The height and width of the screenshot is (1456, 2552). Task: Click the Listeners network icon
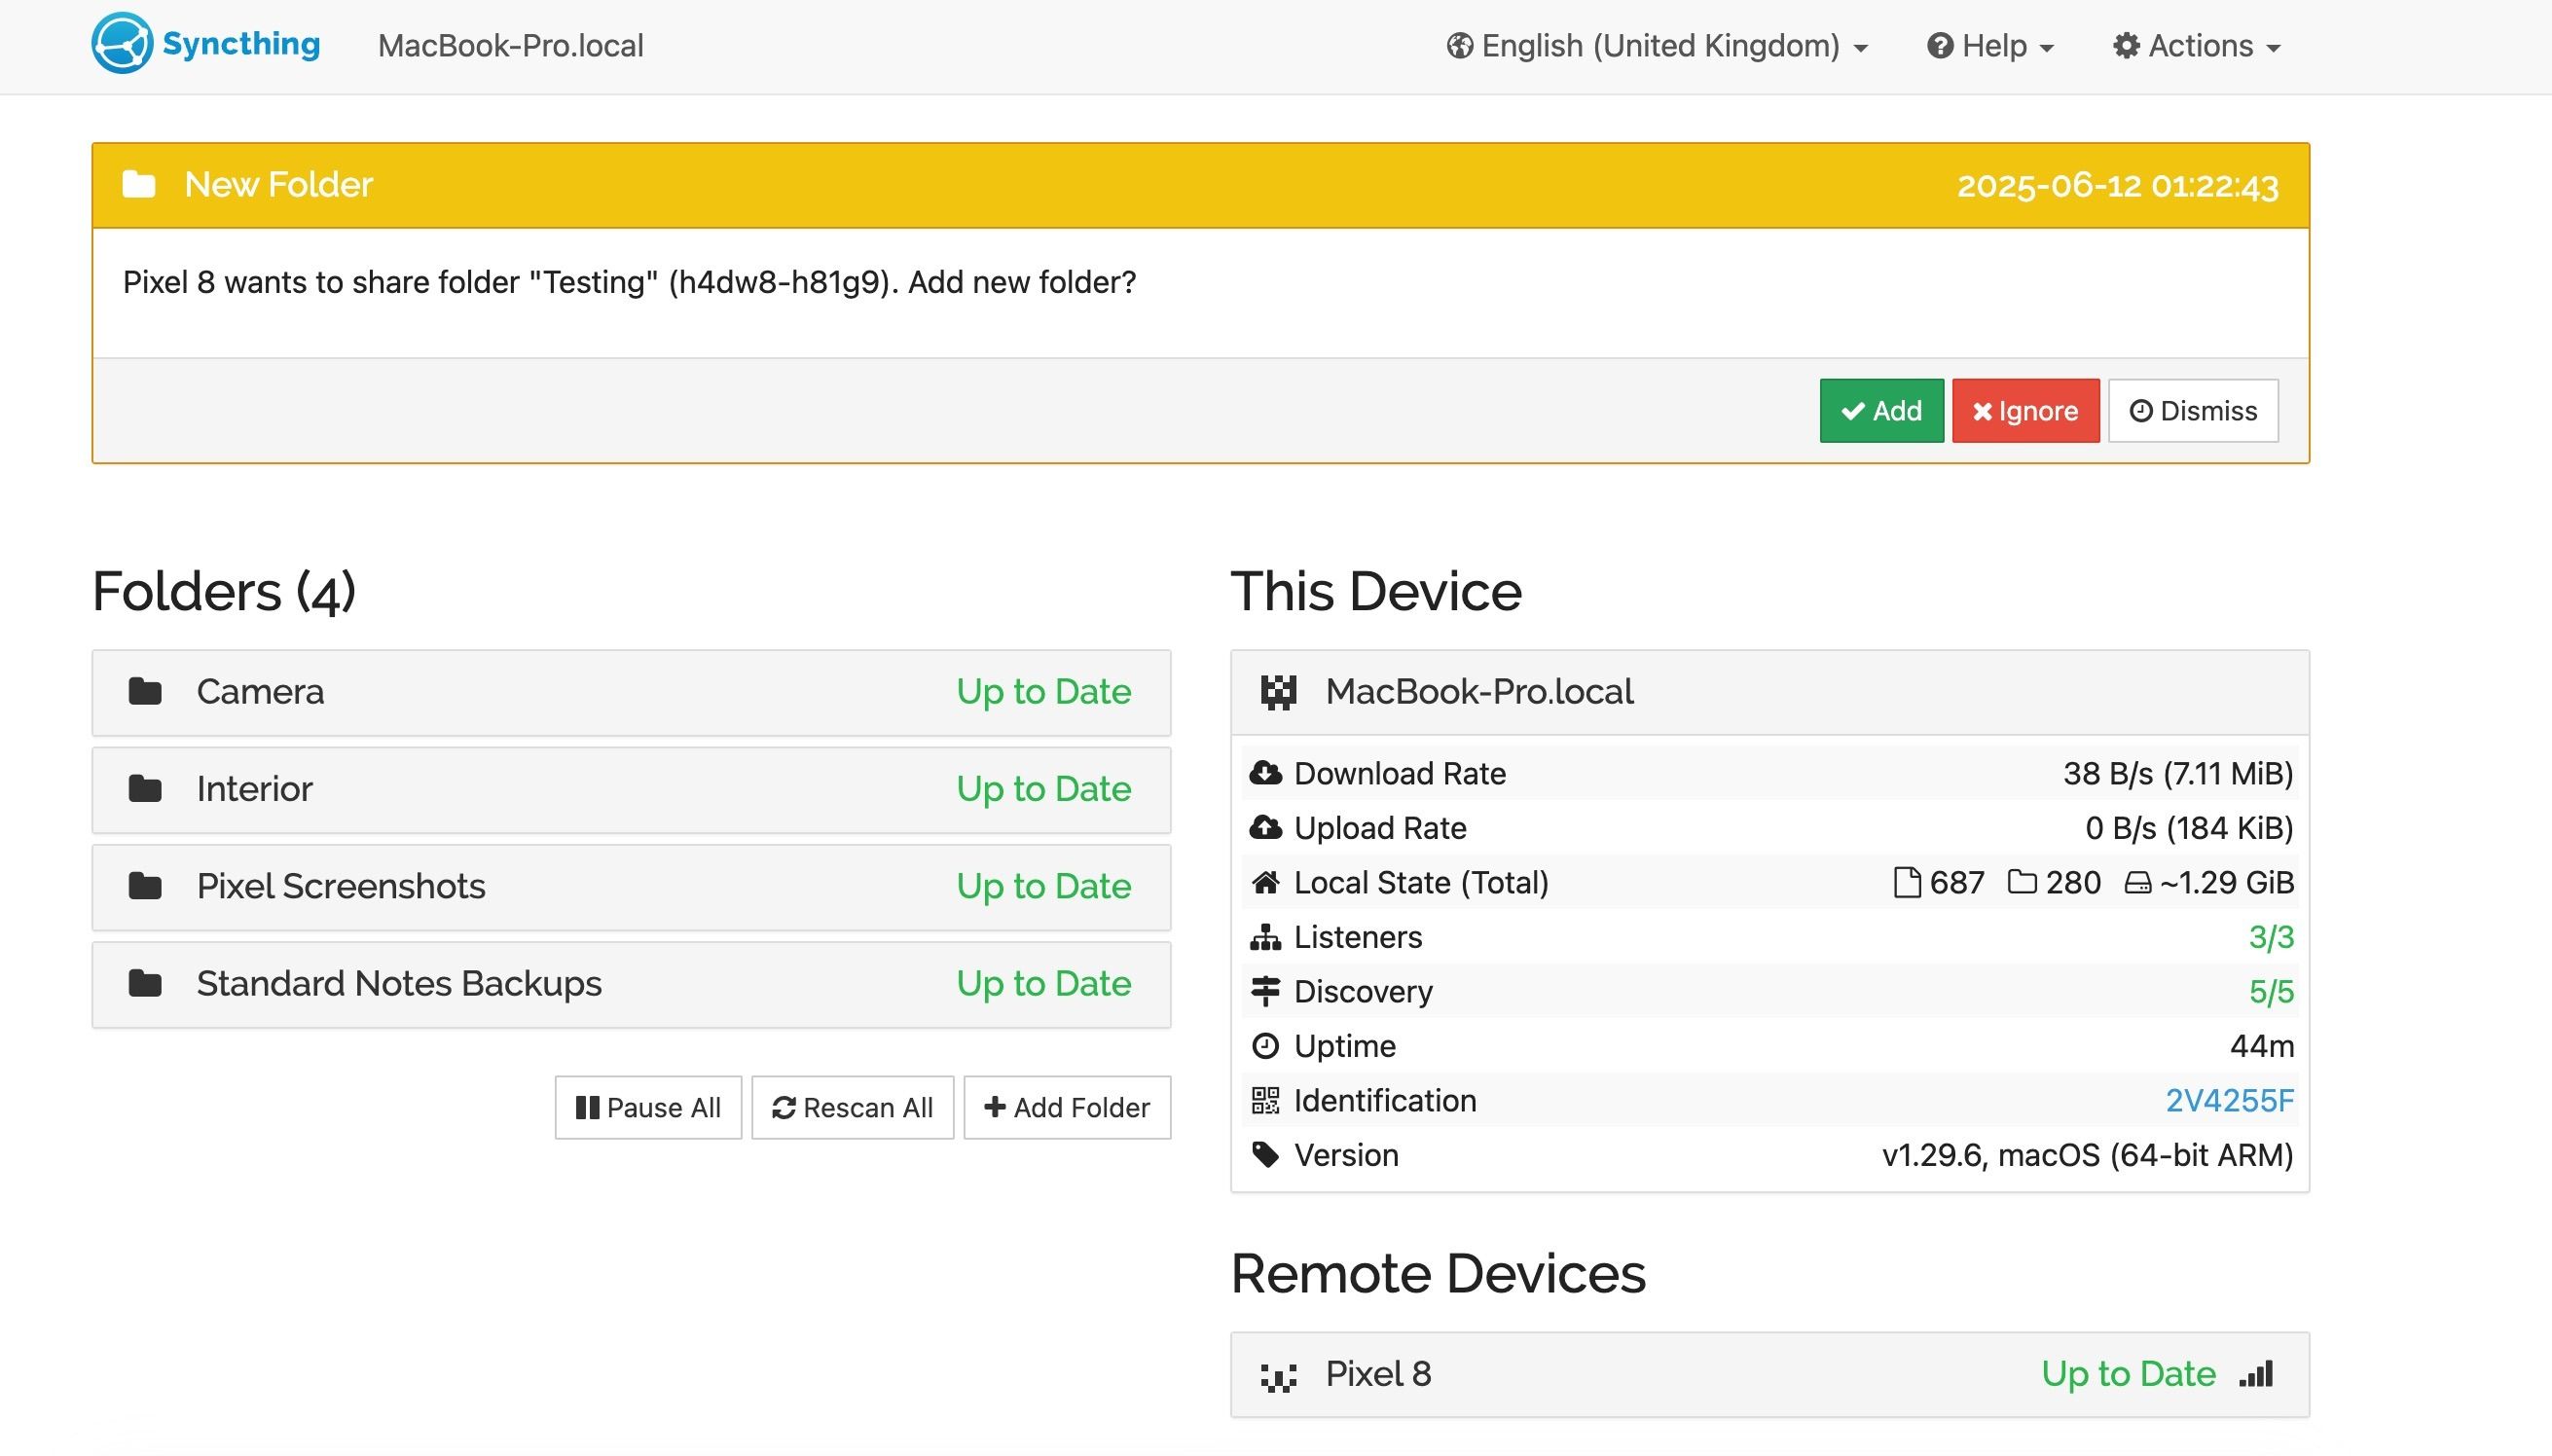tap(1265, 937)
